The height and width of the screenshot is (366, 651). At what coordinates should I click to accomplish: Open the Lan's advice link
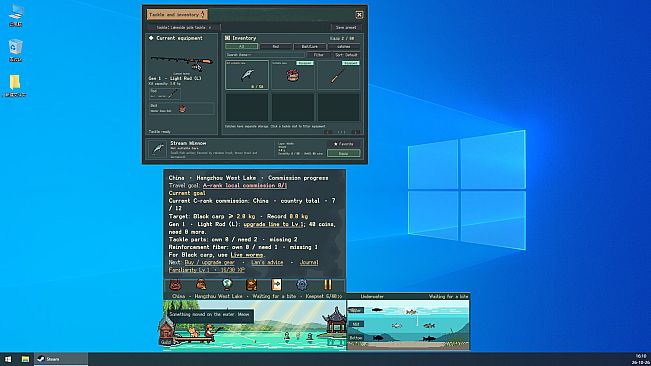click(x=267, y=262)
